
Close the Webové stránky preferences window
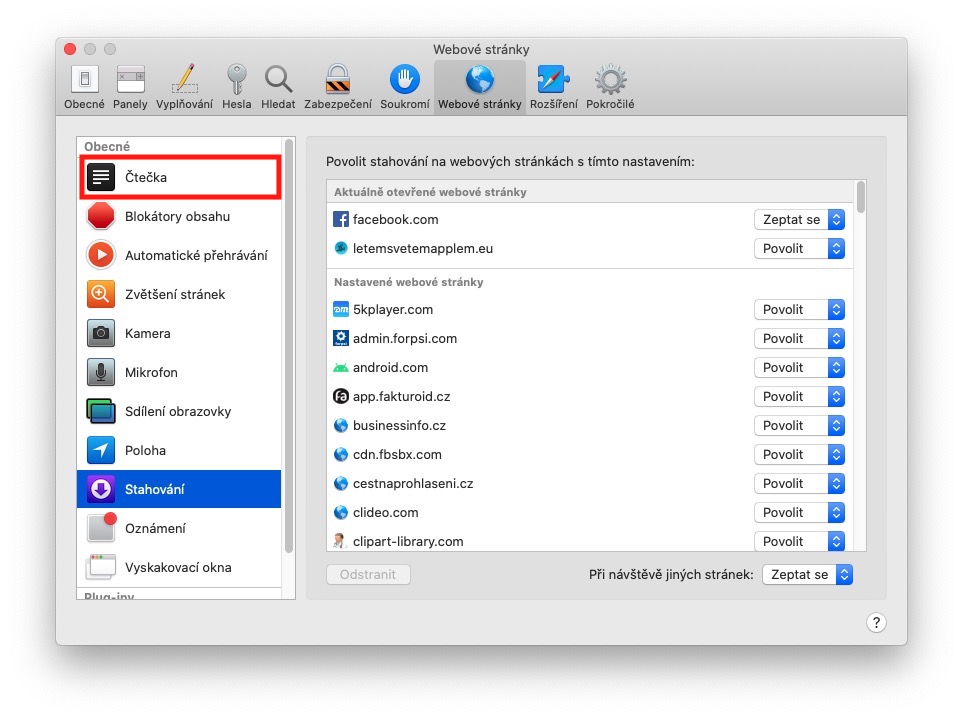[70, 49]
